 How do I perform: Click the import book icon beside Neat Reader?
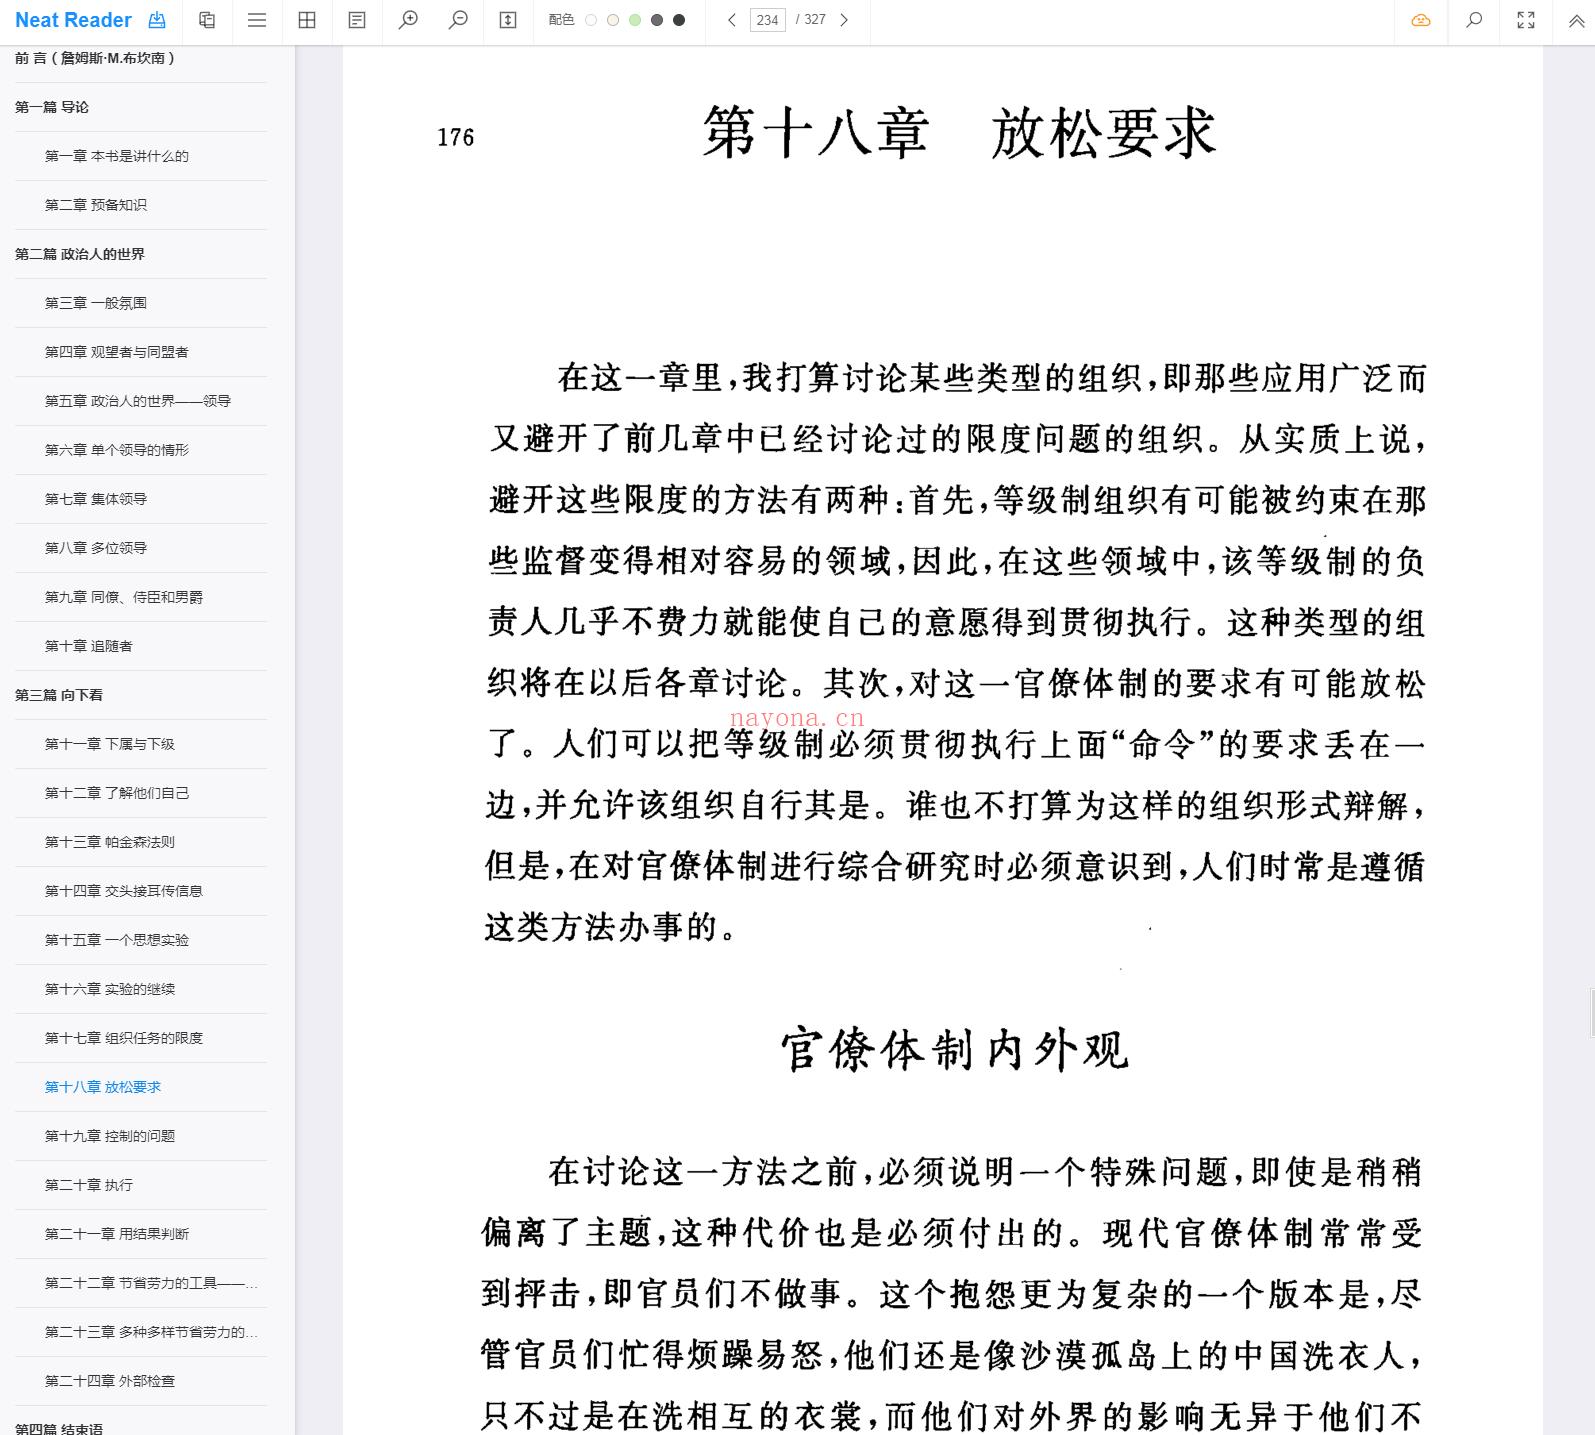click(x=157, y=20)
